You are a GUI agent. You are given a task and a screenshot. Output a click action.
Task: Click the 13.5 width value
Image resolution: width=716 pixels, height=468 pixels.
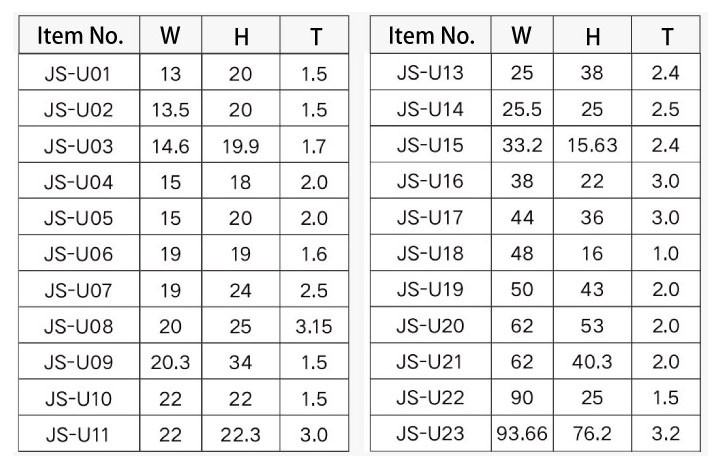click(170, 110)
